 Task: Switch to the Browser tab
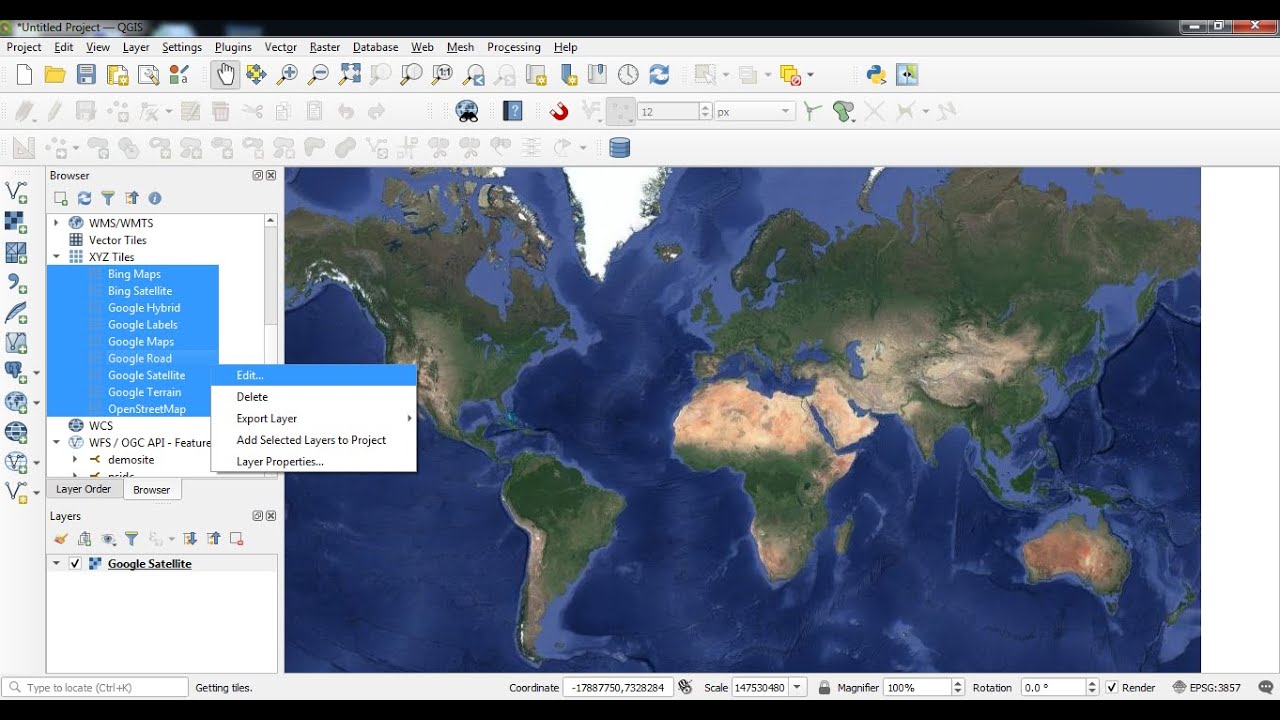click(152, 490)
